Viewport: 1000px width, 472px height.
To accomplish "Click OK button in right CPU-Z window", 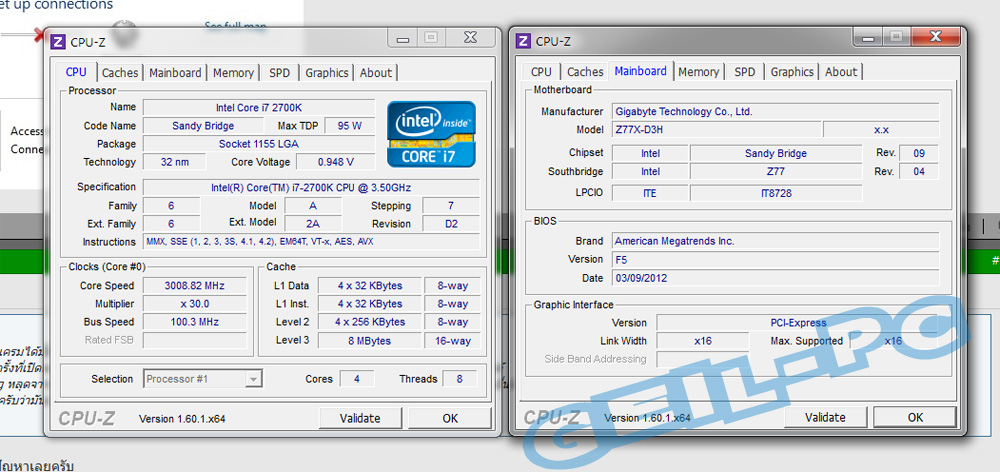I will [915, 417].
